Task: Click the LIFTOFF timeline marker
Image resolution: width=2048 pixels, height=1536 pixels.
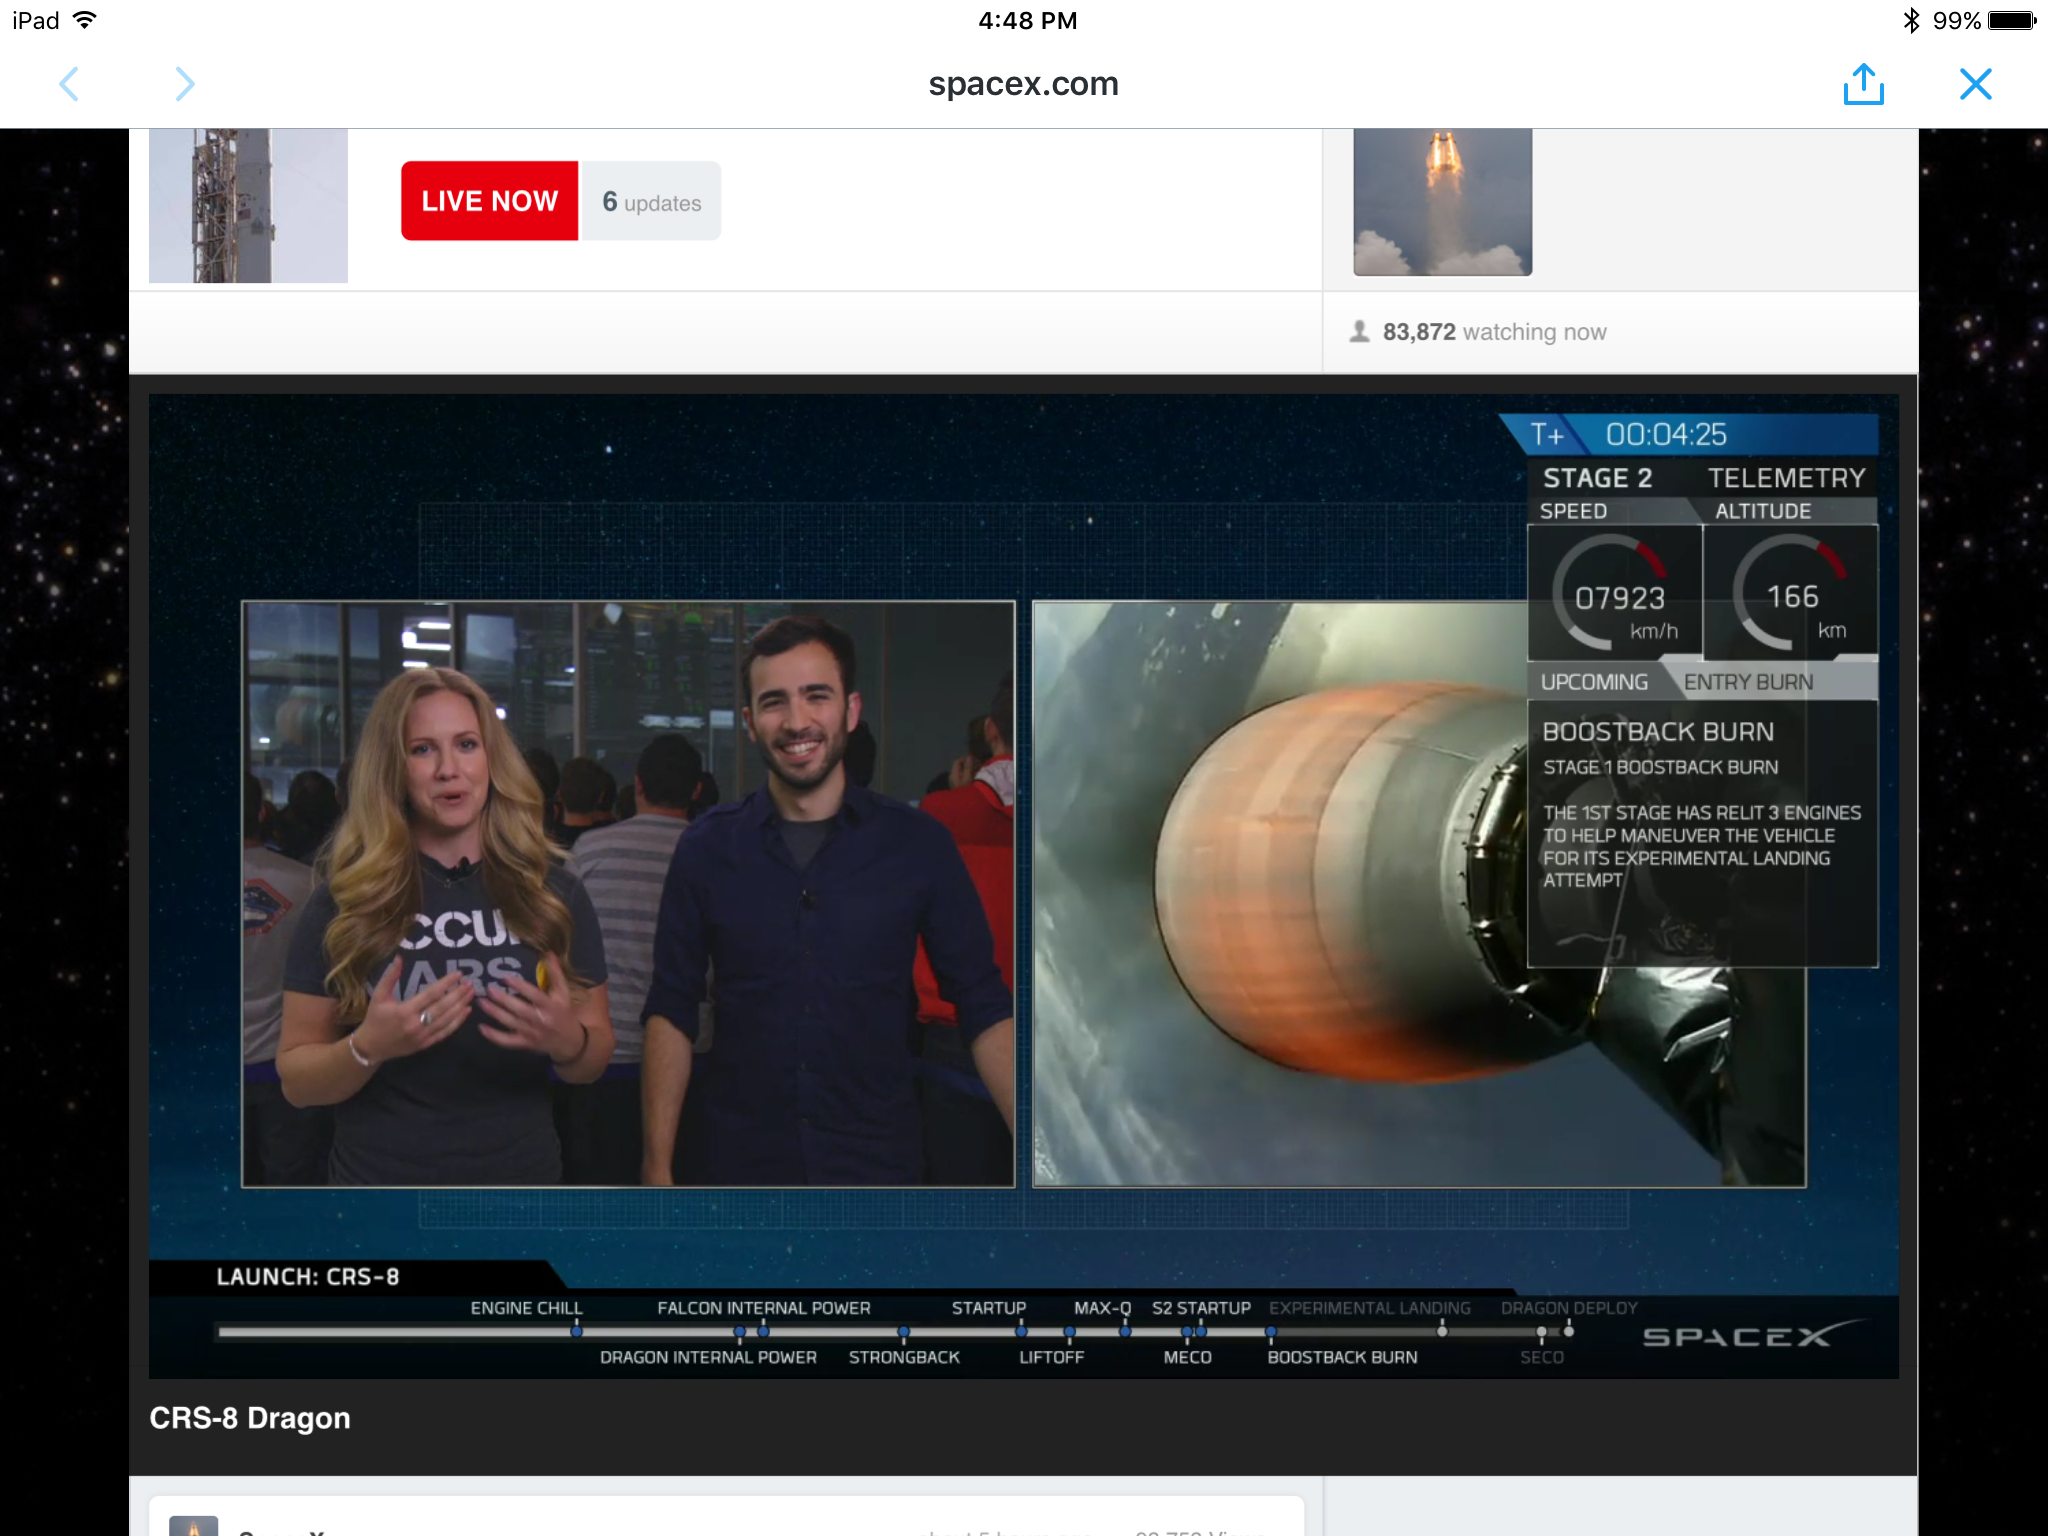Action: click(1069, 1332)
